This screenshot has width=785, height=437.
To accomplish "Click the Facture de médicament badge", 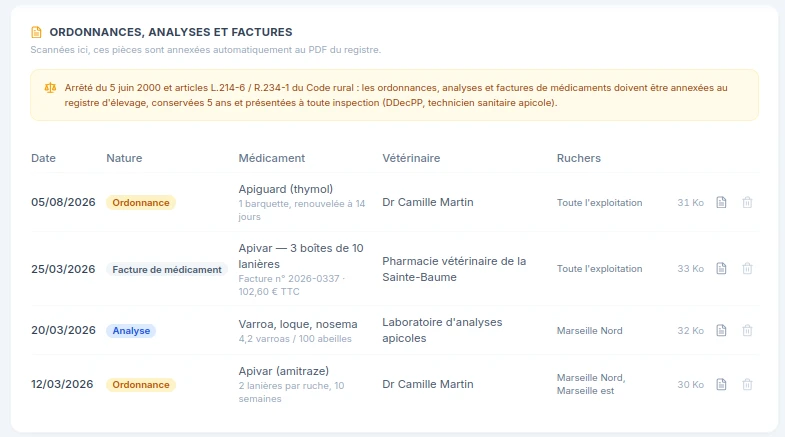I will point(167,269).
